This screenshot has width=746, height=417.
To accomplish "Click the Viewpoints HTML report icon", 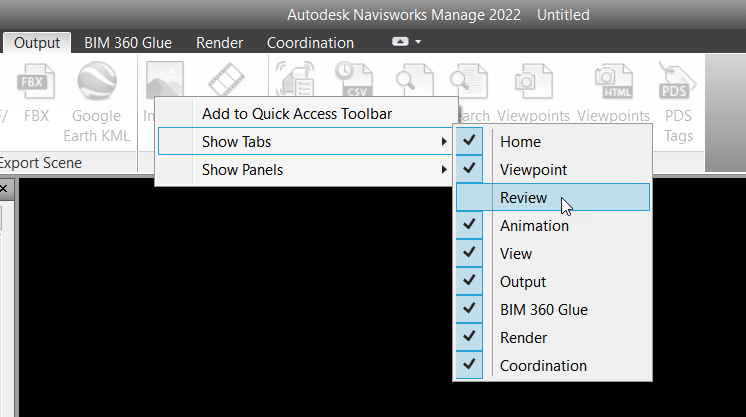I will tap(613, 81).
